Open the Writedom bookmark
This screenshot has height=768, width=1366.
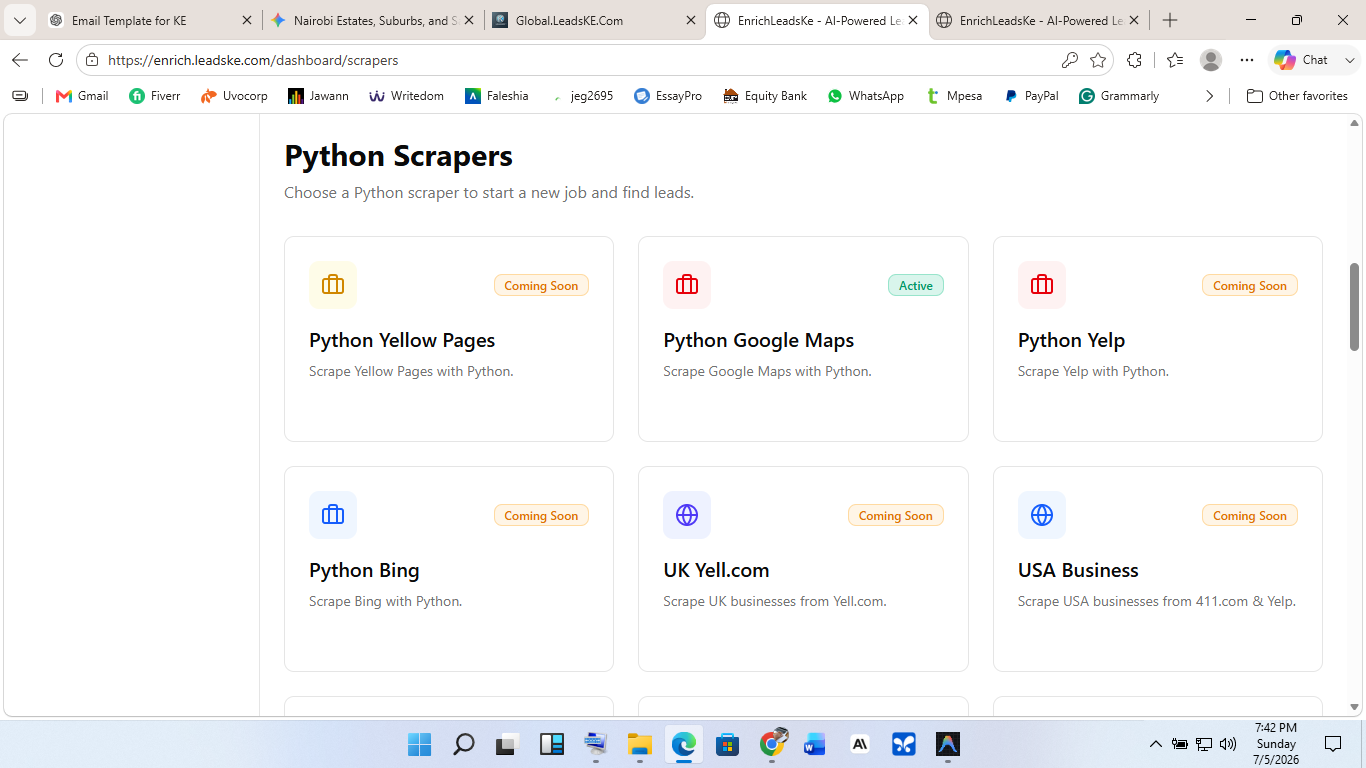pyautogui.click(x=406, y=96)
